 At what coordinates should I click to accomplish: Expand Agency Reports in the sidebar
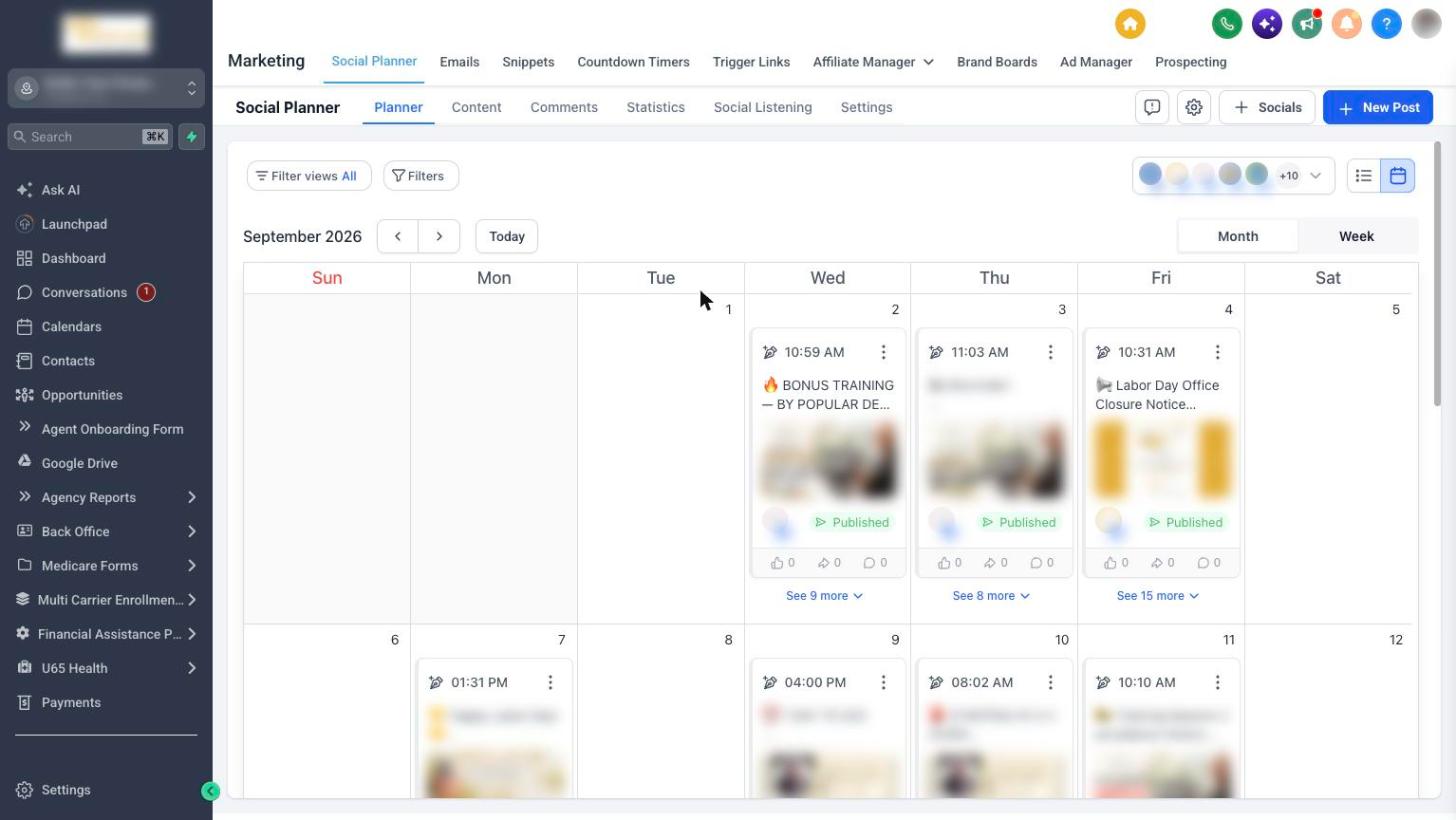(106, 497)
